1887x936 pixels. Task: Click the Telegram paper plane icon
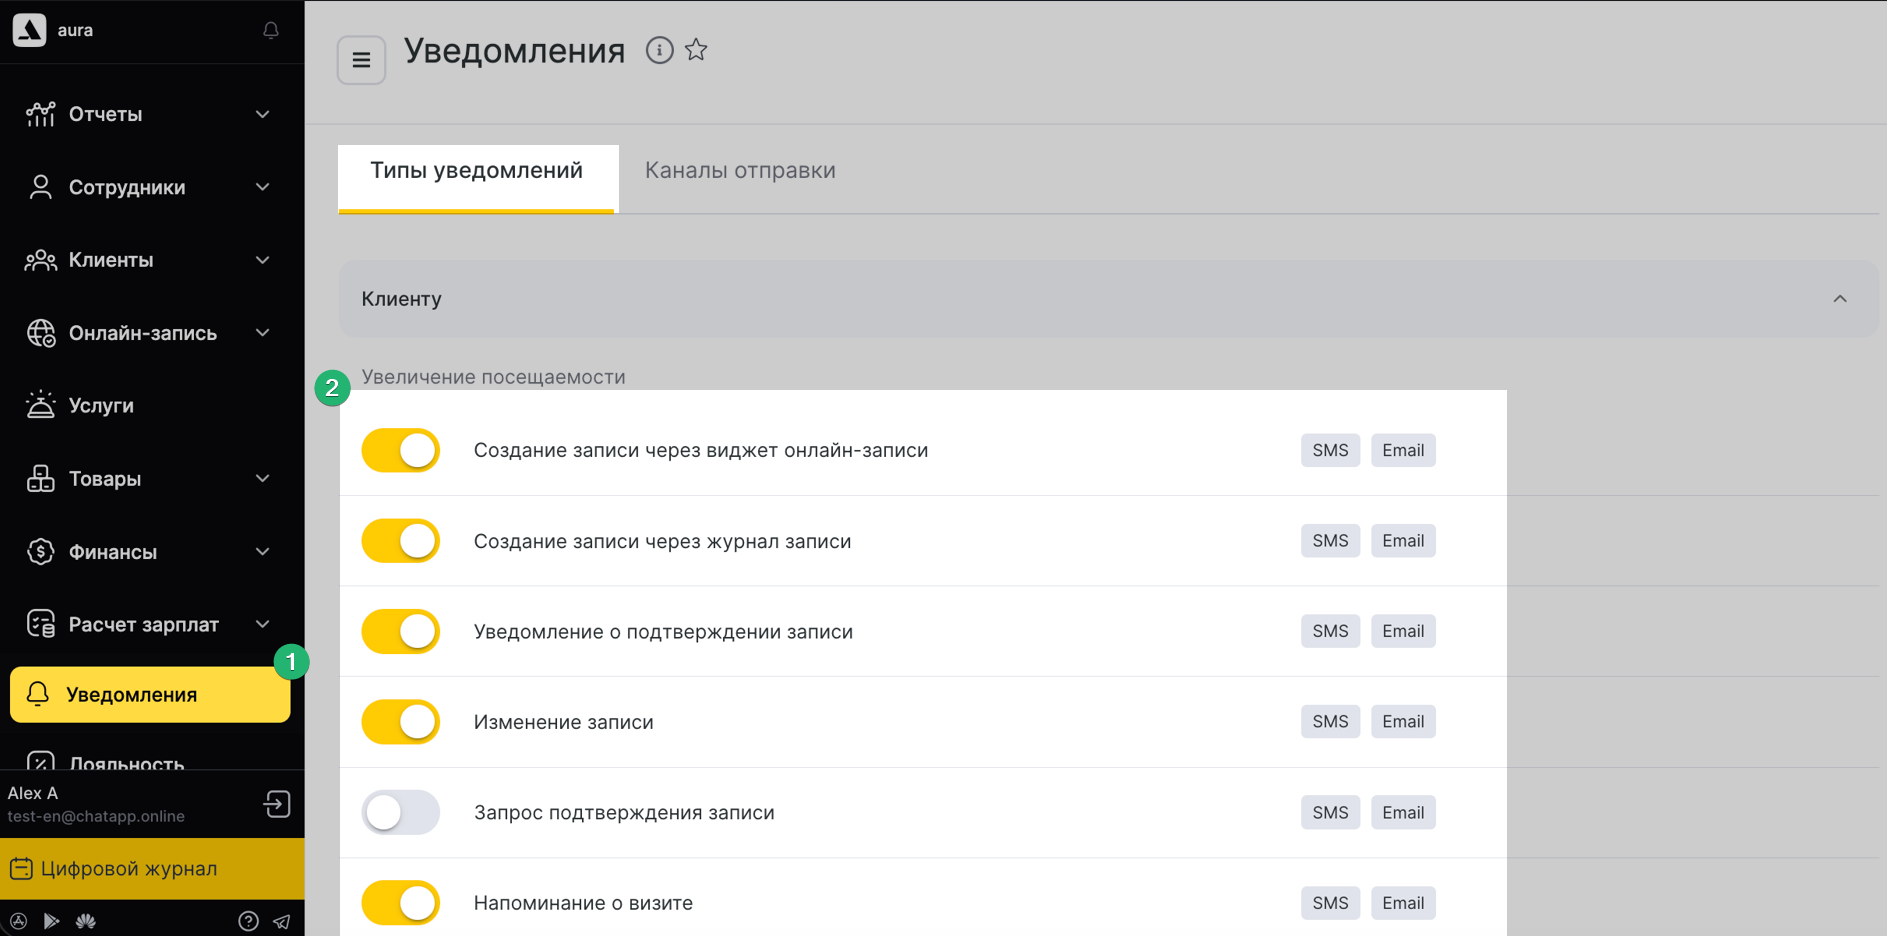(x=282, y=921)
